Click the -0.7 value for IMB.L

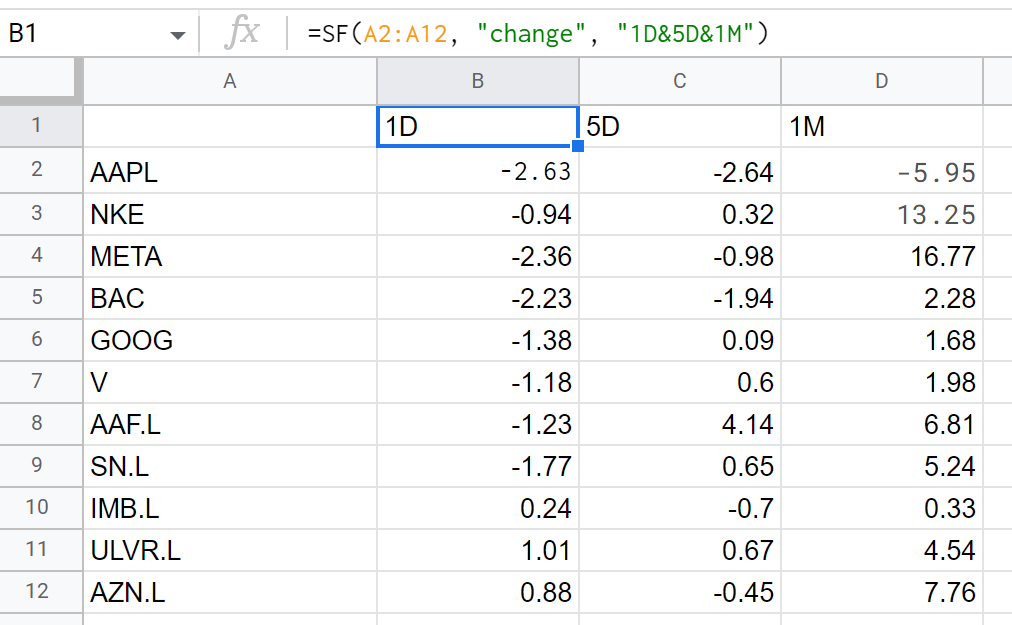pyautogui.click(x=680, y=507)
